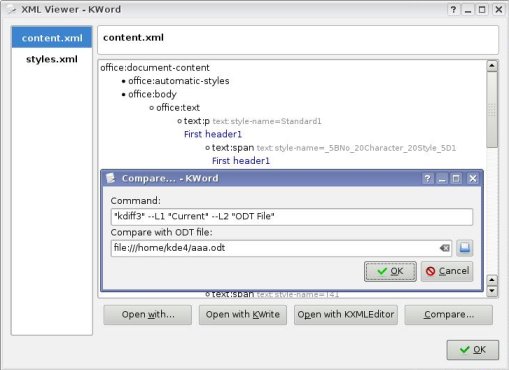This screenshot has height=370, width=509.
Task: Clear the ODT file path field
Action: pyautogui.click(x=445, y=248)
